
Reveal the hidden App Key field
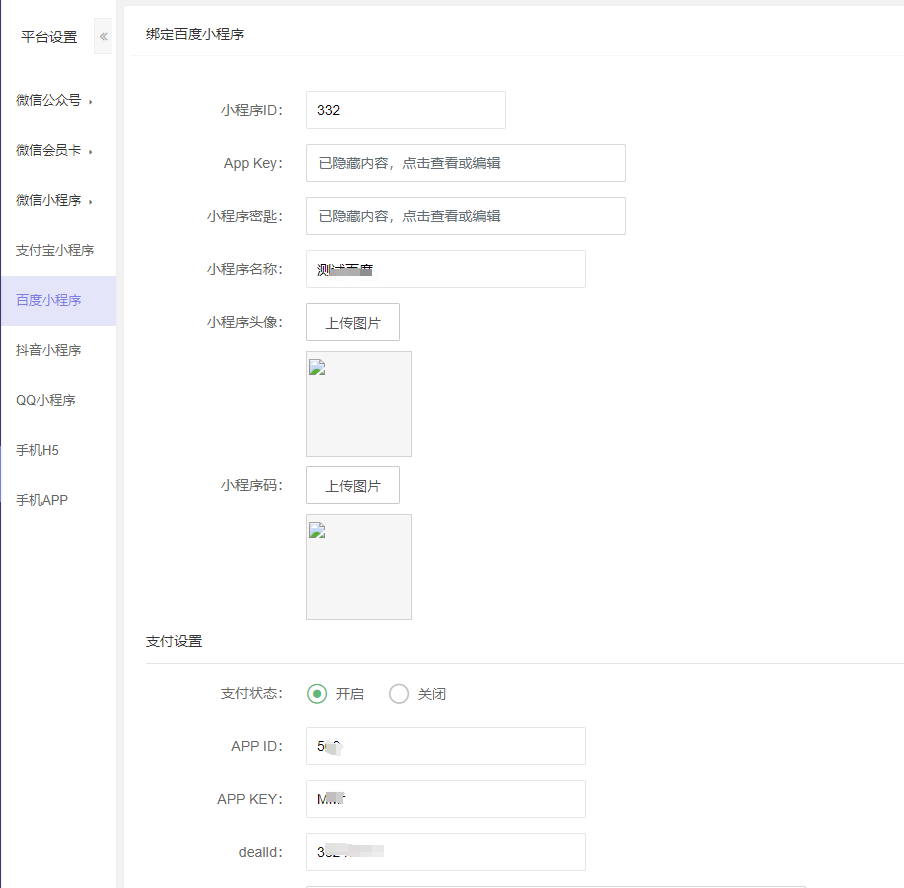coord(465,163)
